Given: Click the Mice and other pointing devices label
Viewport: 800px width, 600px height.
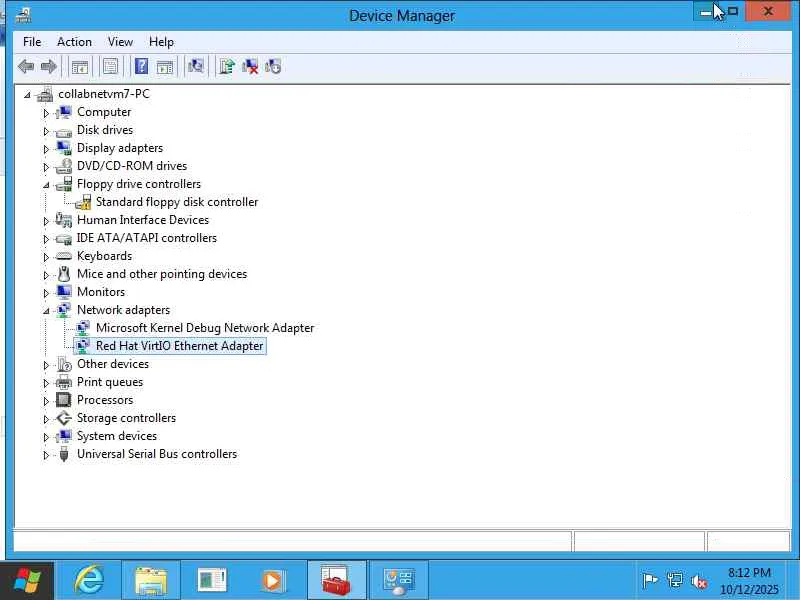Looking at the screenshot, I should pyautogui.click(x=162, y=274).
